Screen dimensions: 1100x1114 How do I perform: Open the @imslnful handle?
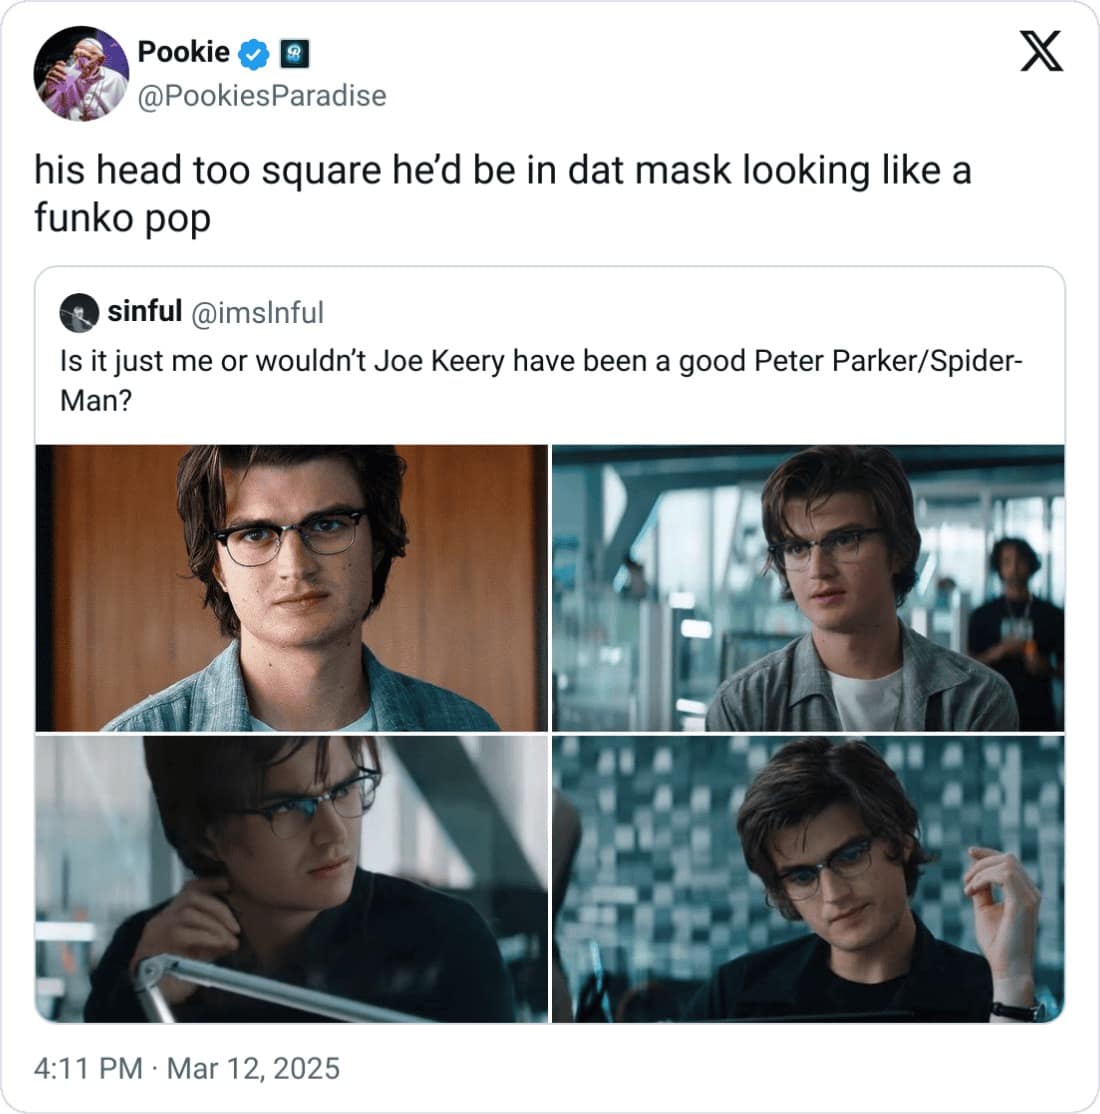click(258, 311)
